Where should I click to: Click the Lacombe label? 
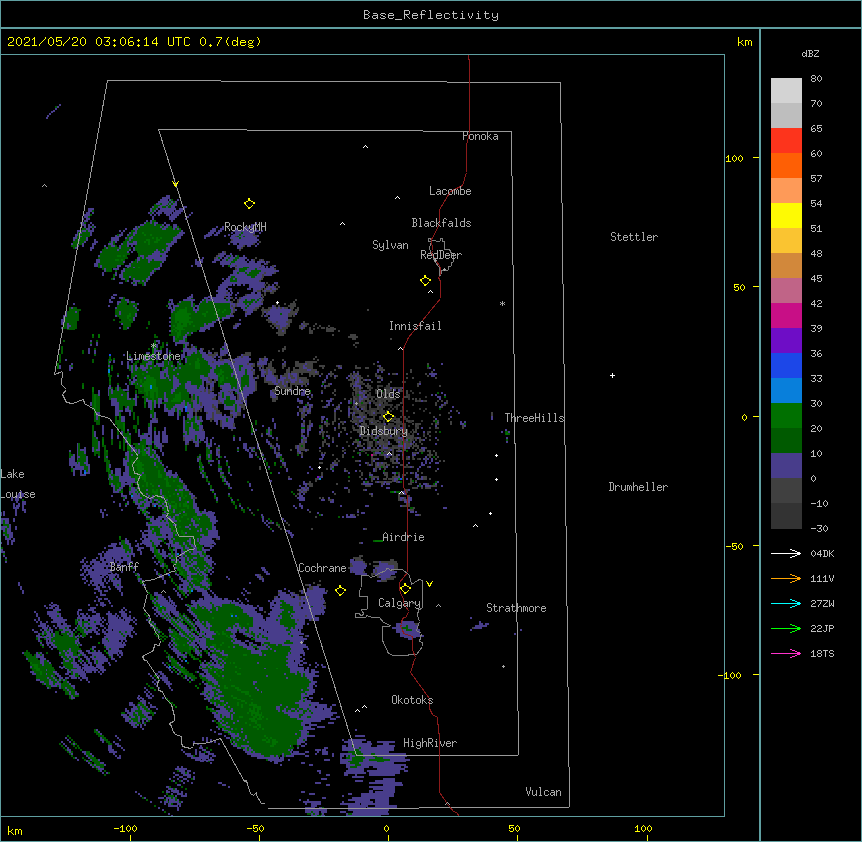(x=450, y=191)
